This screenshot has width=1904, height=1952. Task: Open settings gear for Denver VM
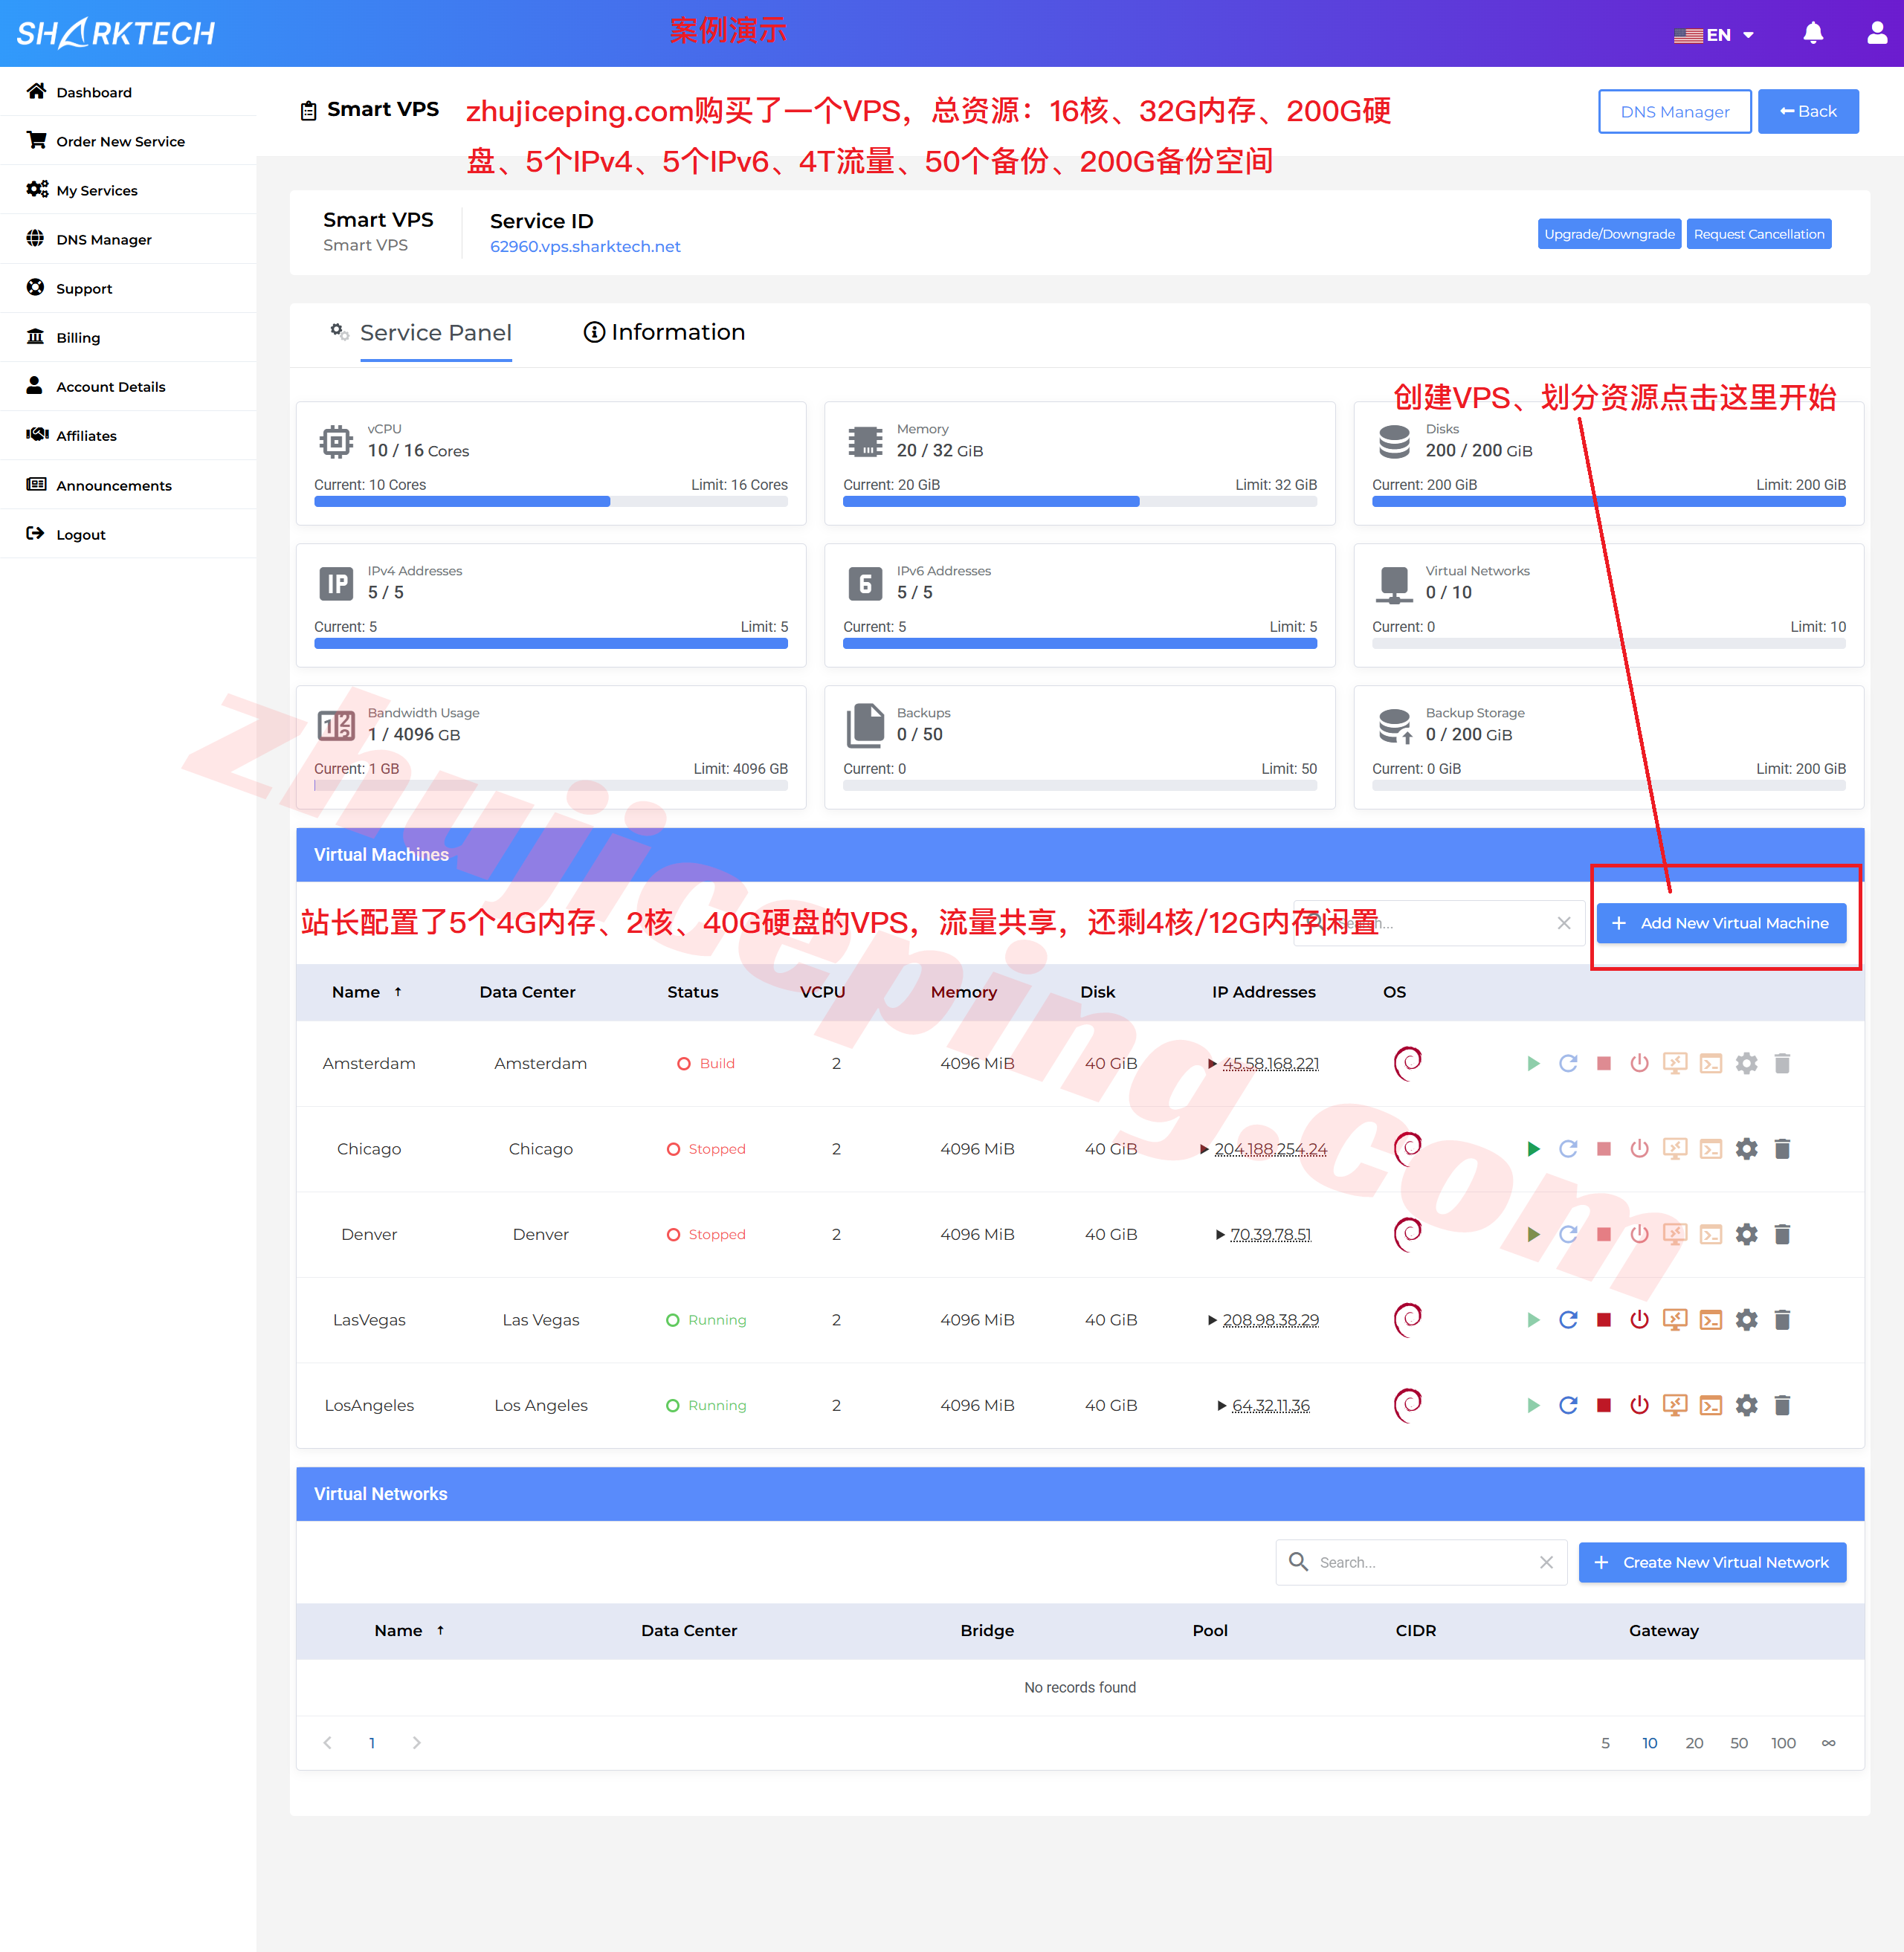[x=1746, y=1234]
